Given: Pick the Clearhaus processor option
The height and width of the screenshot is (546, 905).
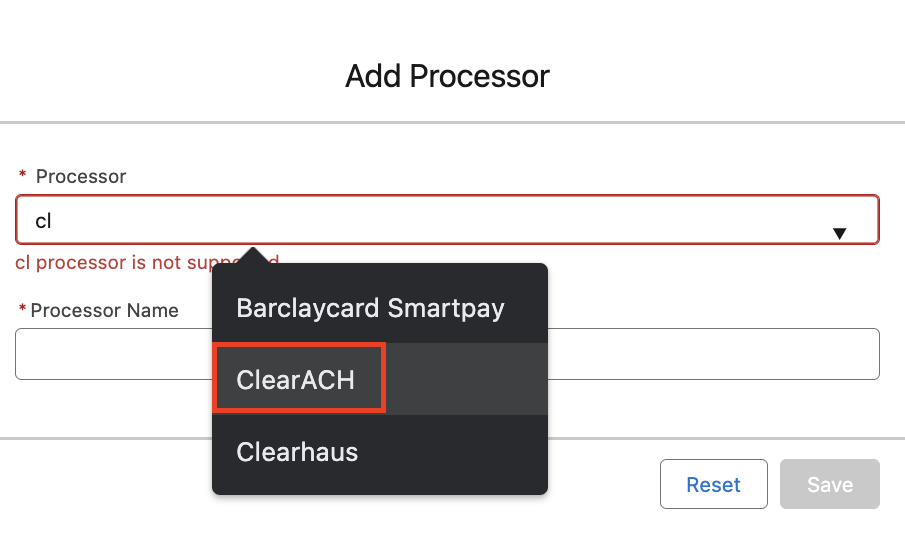Looking at the screenshot, I should (x=297, y=451).
